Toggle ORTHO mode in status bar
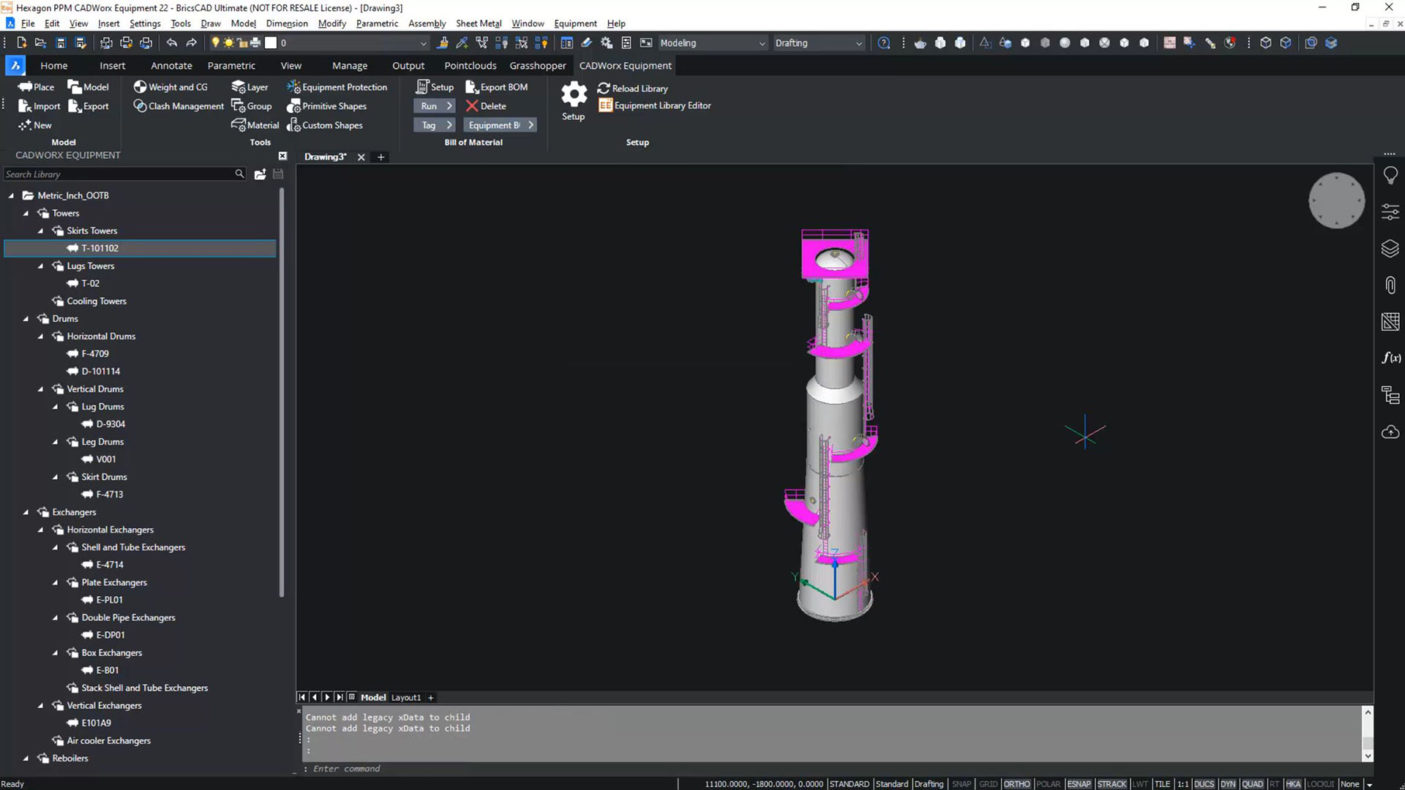 pos(1016,784)
